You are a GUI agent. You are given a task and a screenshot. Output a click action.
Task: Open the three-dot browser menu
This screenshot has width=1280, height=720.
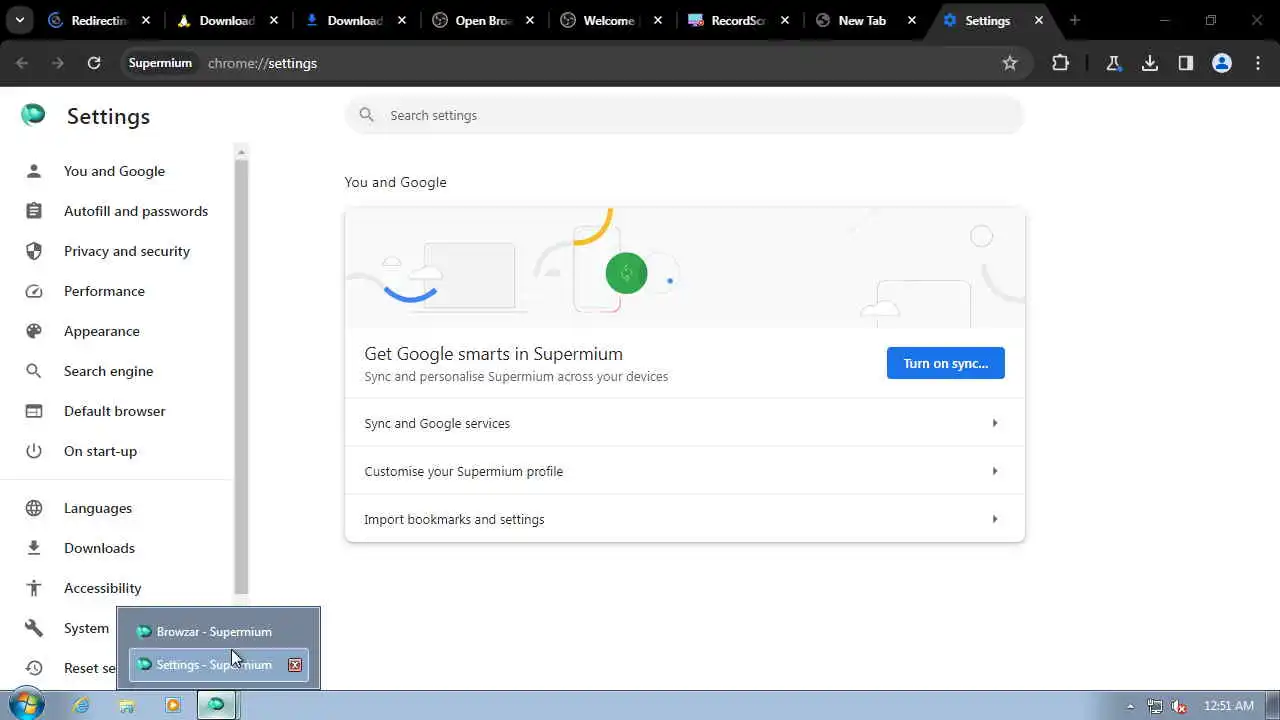pos(1258,63)
